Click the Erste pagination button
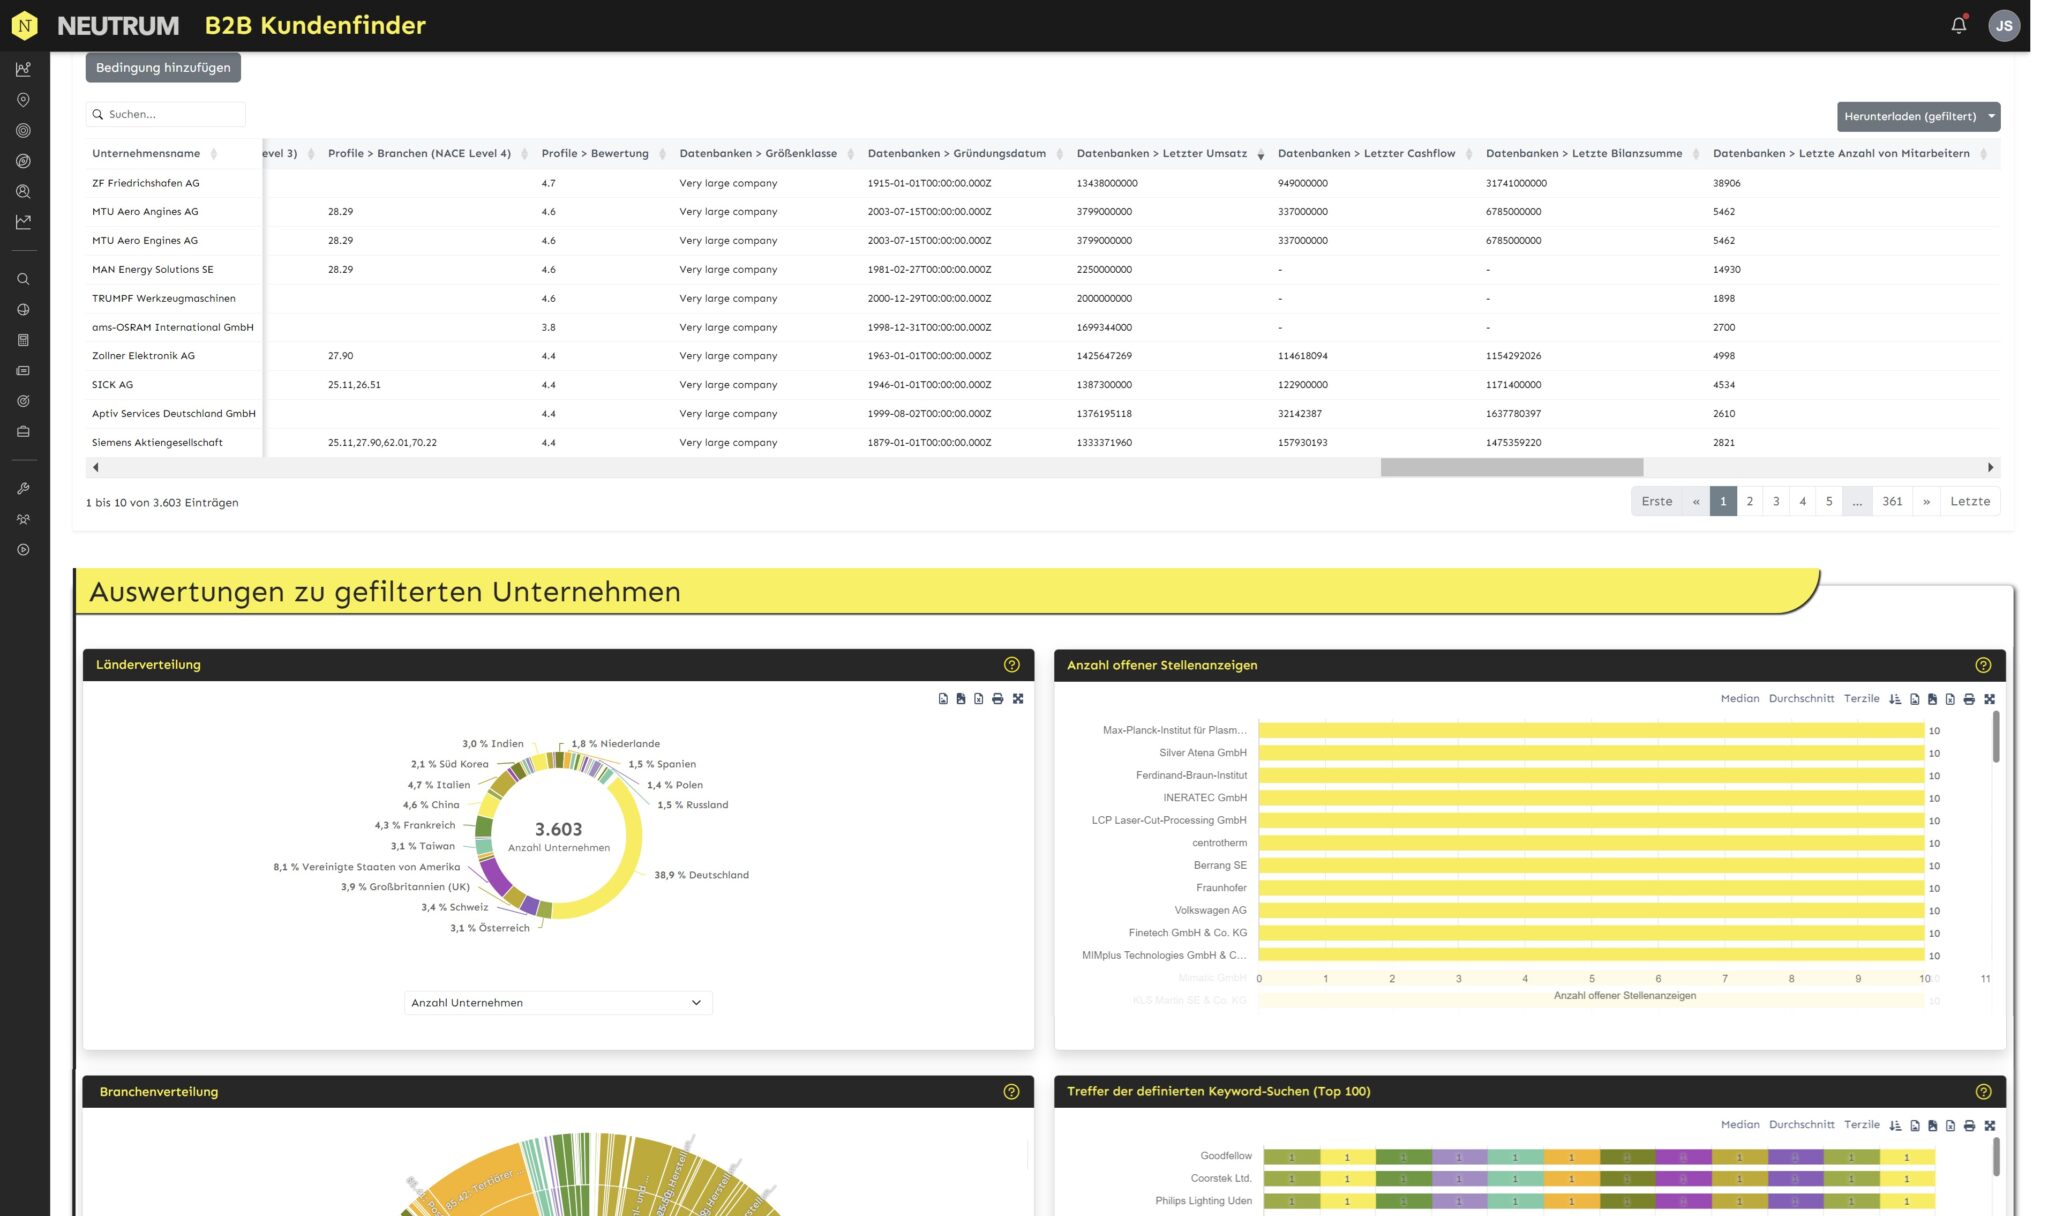2048x1216 pixels. pos(1657,502)
